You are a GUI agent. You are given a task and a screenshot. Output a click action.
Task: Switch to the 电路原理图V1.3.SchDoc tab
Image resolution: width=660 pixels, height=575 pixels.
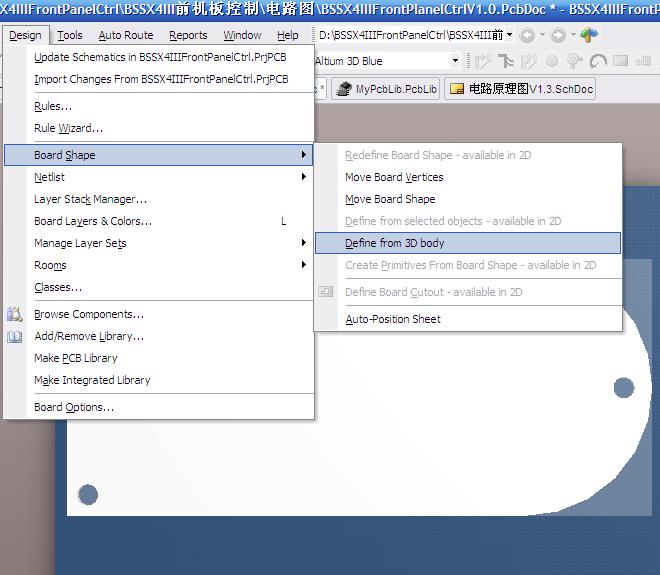pos(521,89)
